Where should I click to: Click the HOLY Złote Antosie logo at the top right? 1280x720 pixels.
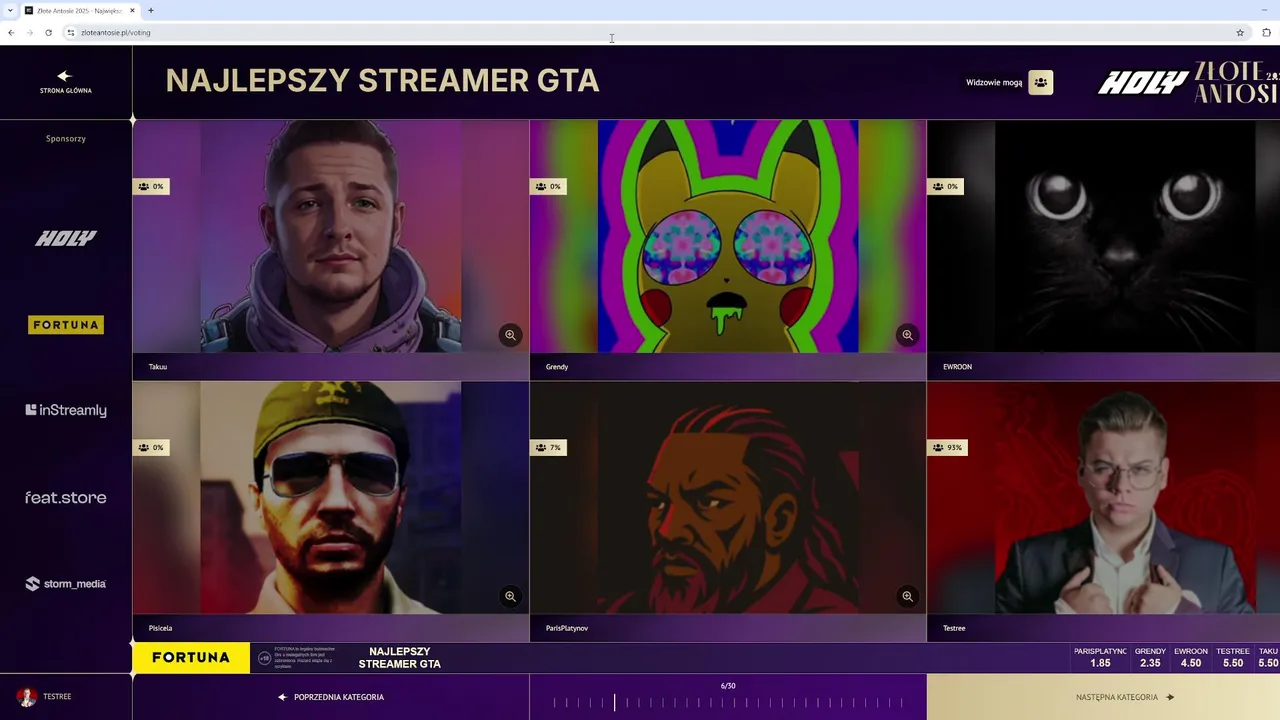pos(1188,83)
